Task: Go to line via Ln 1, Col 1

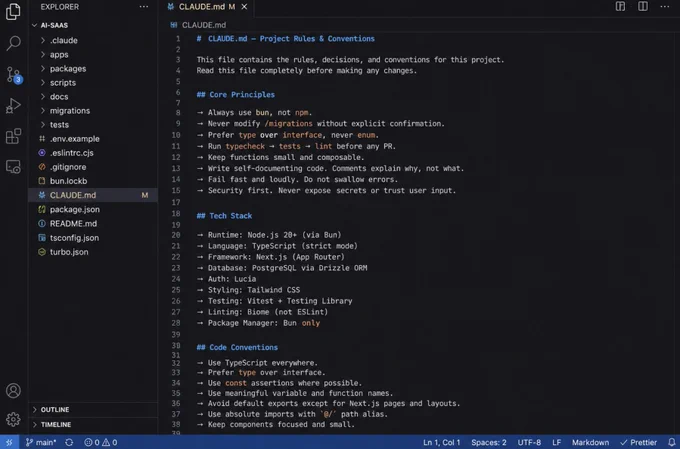Action: (x=441, y=442)
